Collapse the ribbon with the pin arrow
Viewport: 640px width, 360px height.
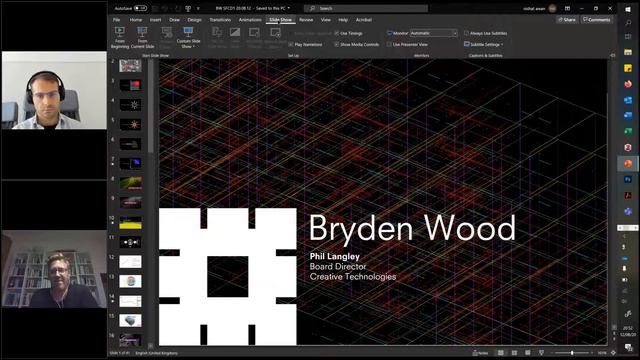[x=613, y=55]
